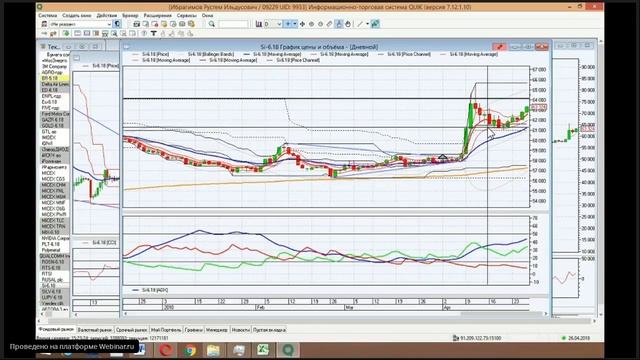Open the Расширения menu
The image size is (640, 360).
coord(158,16)
